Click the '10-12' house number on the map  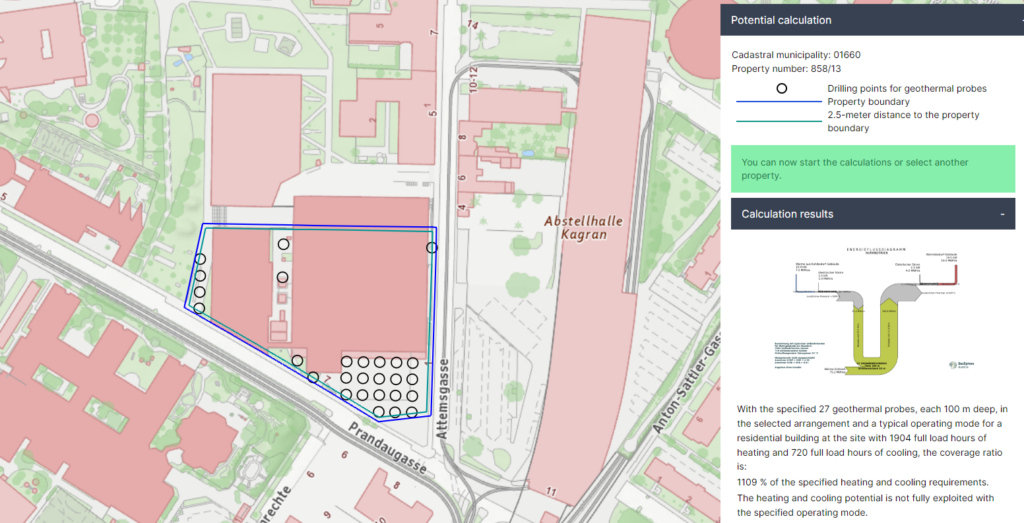click(473, 78)
